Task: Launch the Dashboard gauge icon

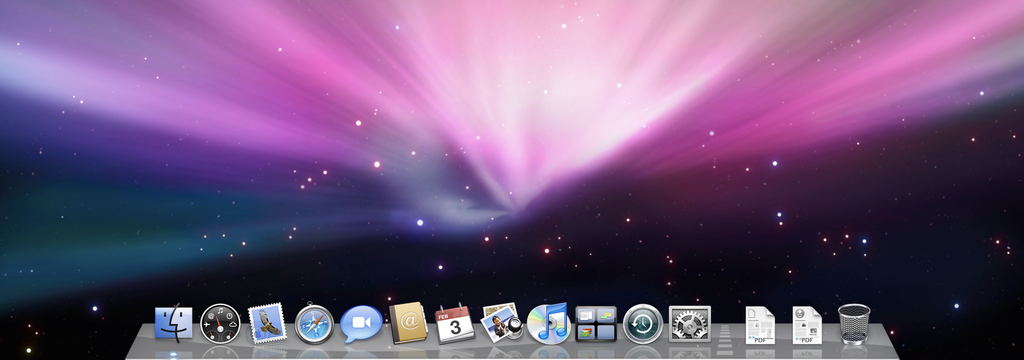Action: 220,323
